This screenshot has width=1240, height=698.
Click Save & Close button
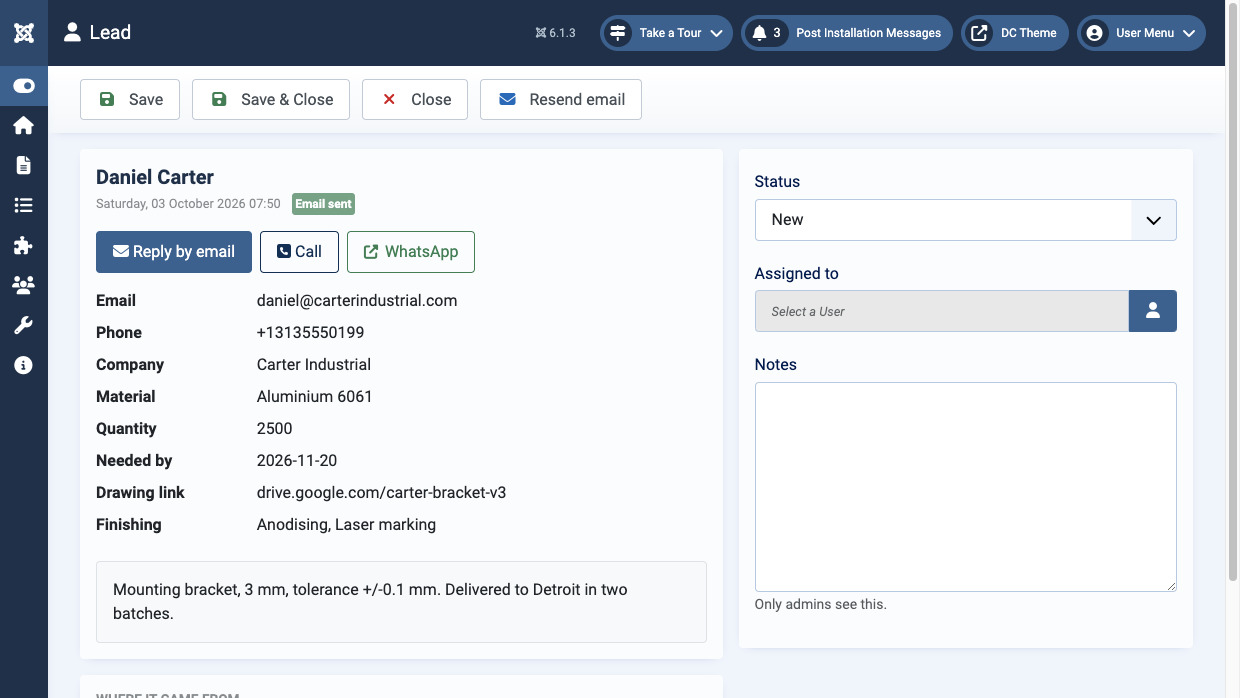(271, 99)
